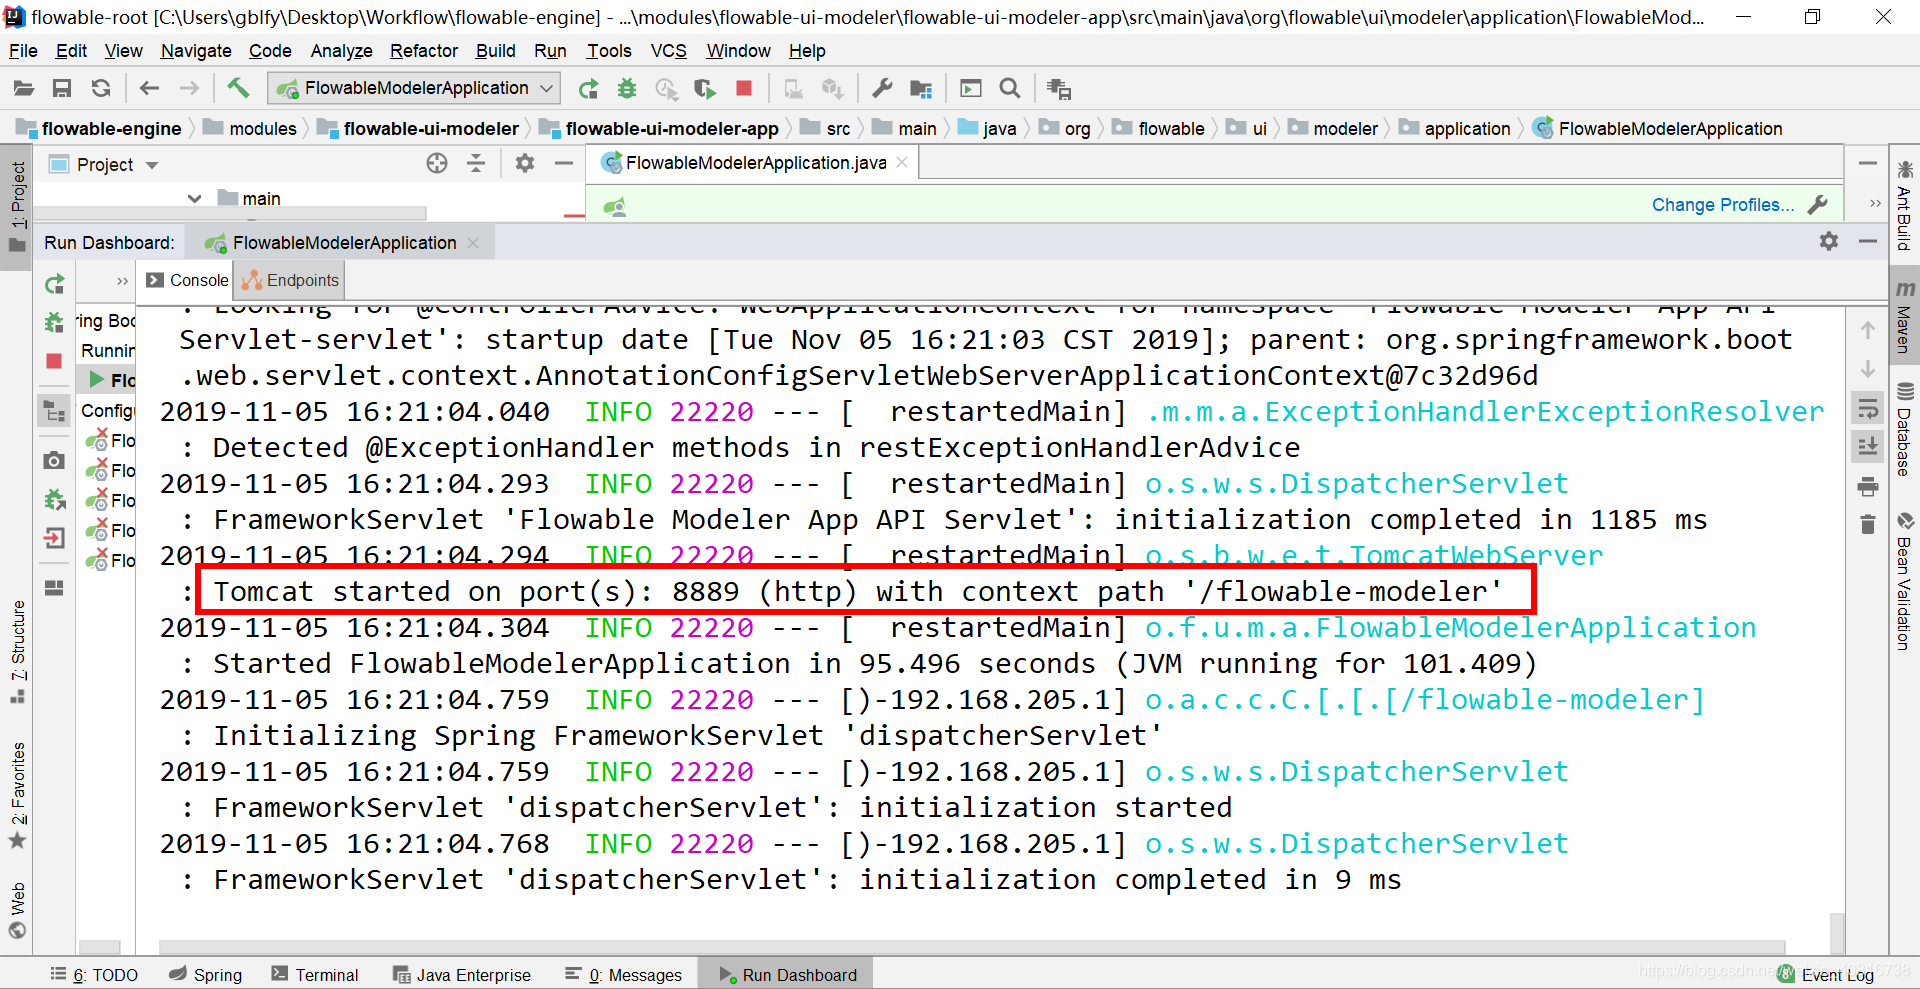The image size is (1920, 989).
Task: Clear console with trash icon
Action: click(1867, 524)
